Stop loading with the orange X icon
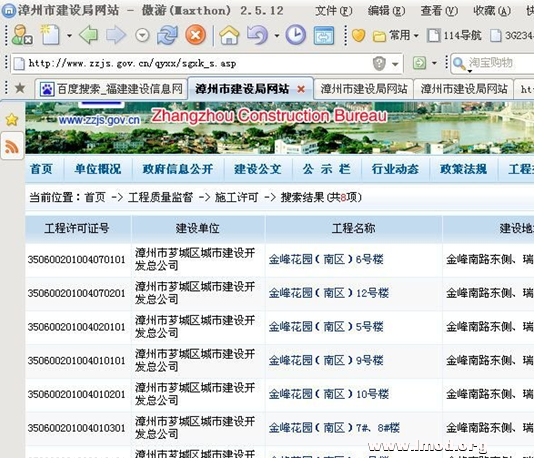This screenshot has height=458, width=534. pyautogui.click(x=195, y=35)
